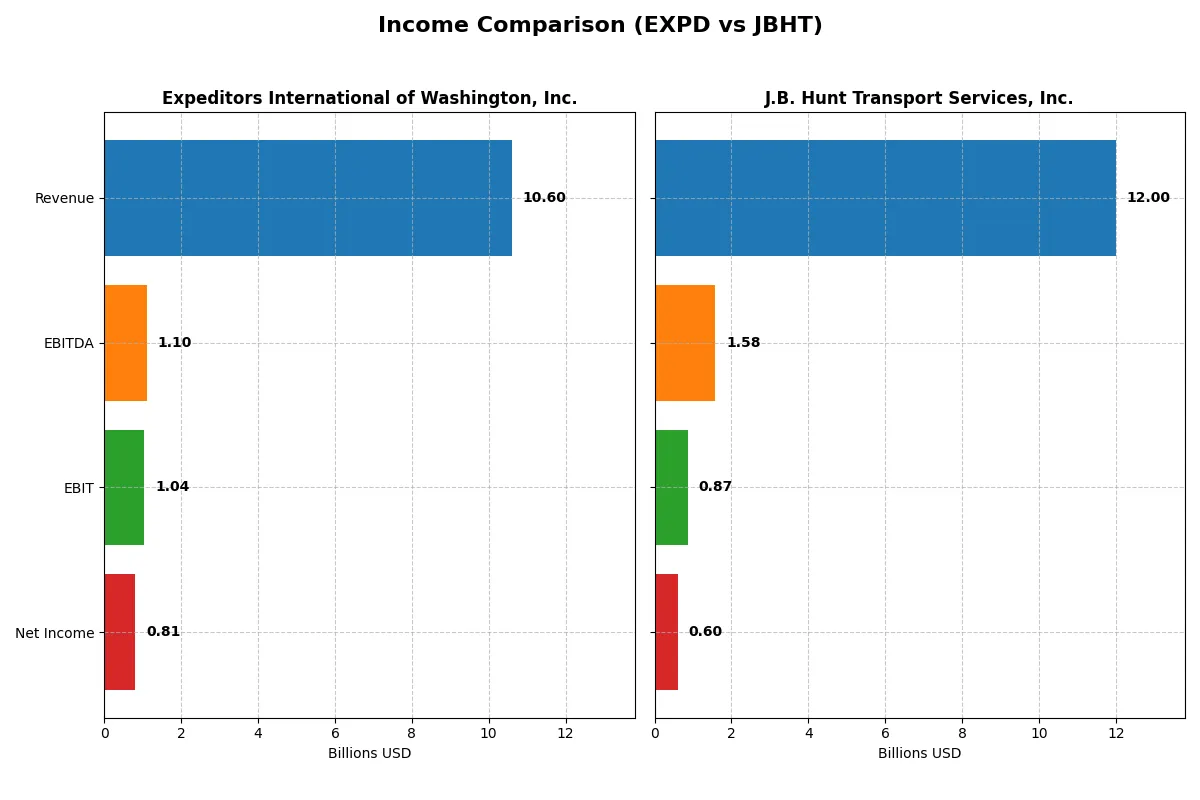Select the Expeditors International subplot title
The image size is (1200, 800).
click(x=370, y=97)
